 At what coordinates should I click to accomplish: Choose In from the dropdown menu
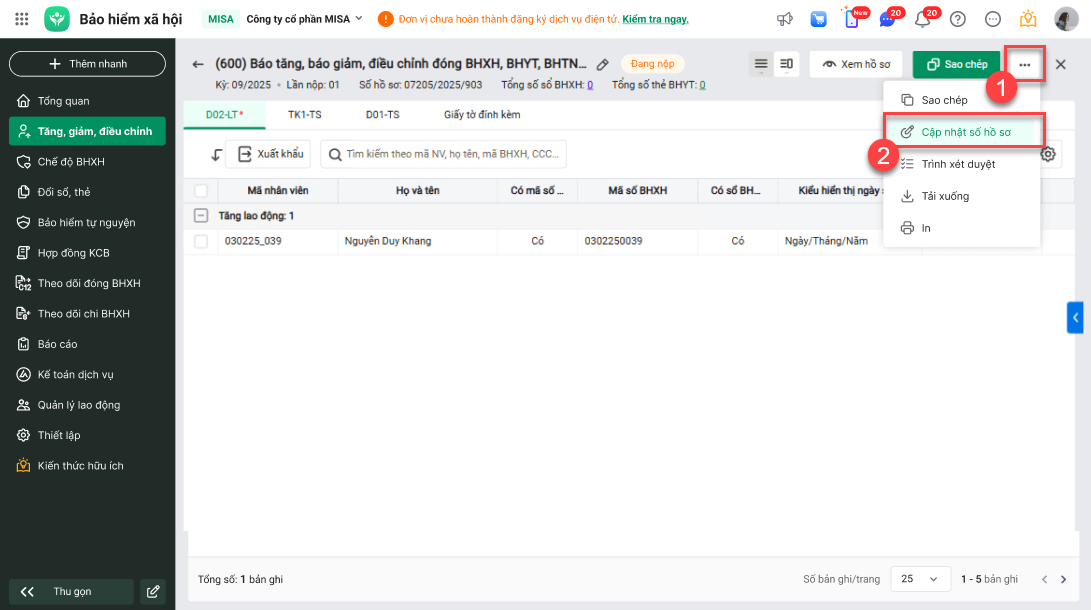point(962,228)
